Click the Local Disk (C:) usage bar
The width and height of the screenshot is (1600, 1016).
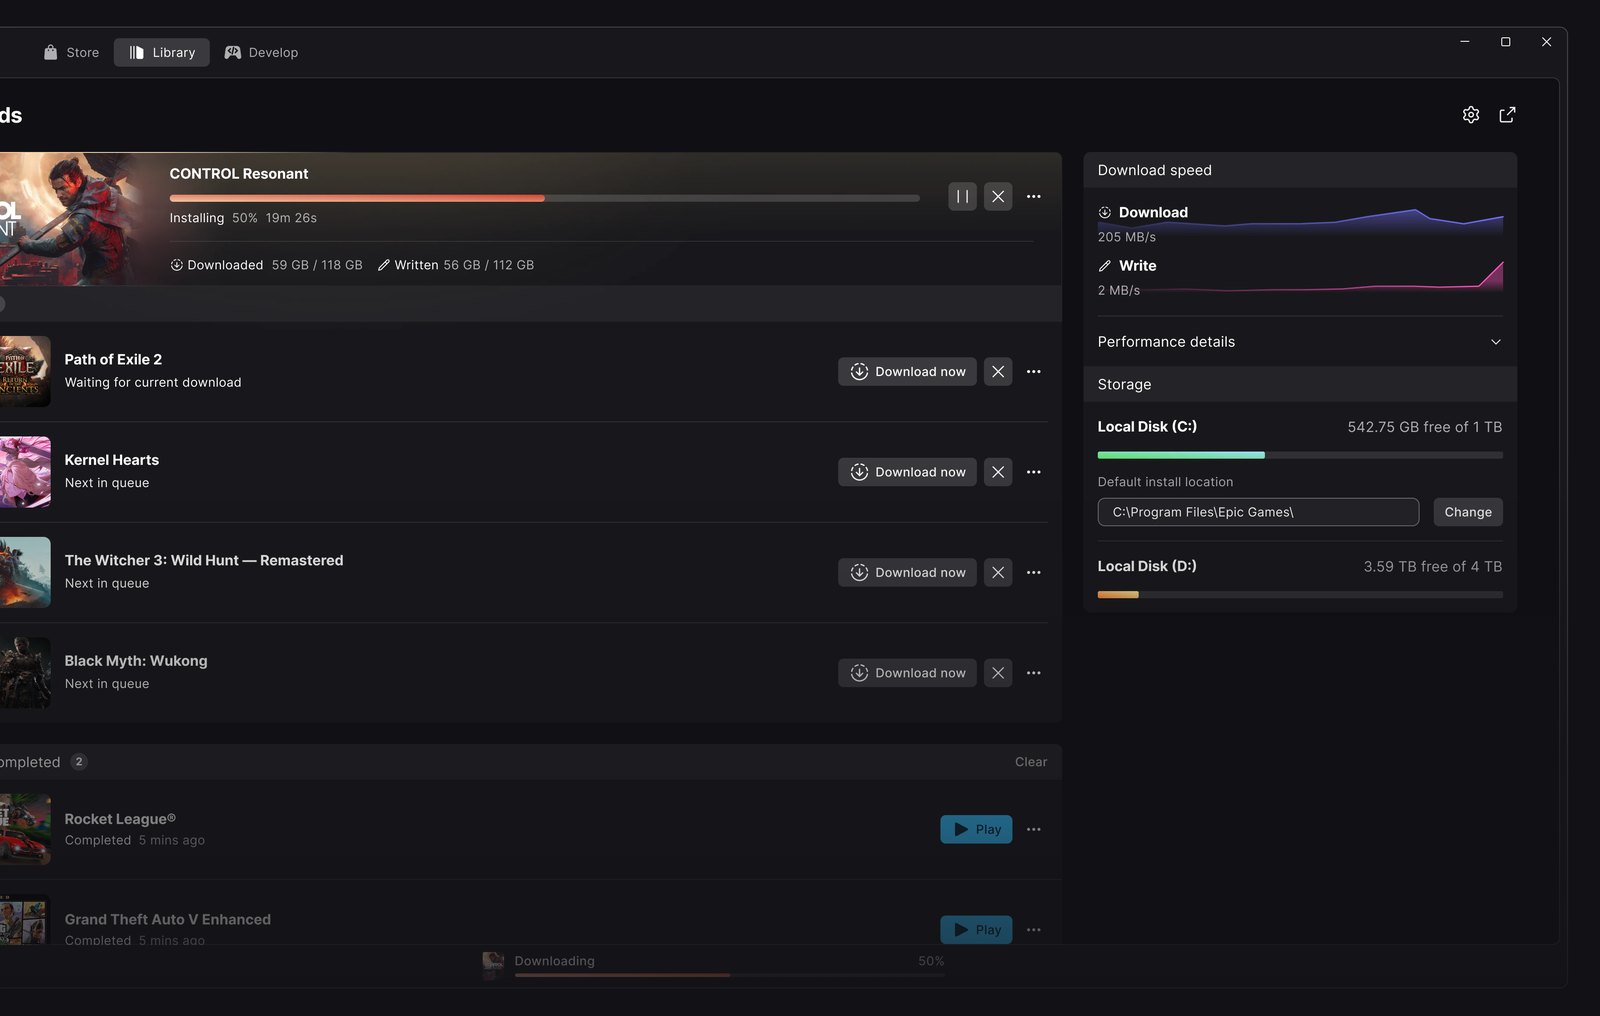[1300, 455]
